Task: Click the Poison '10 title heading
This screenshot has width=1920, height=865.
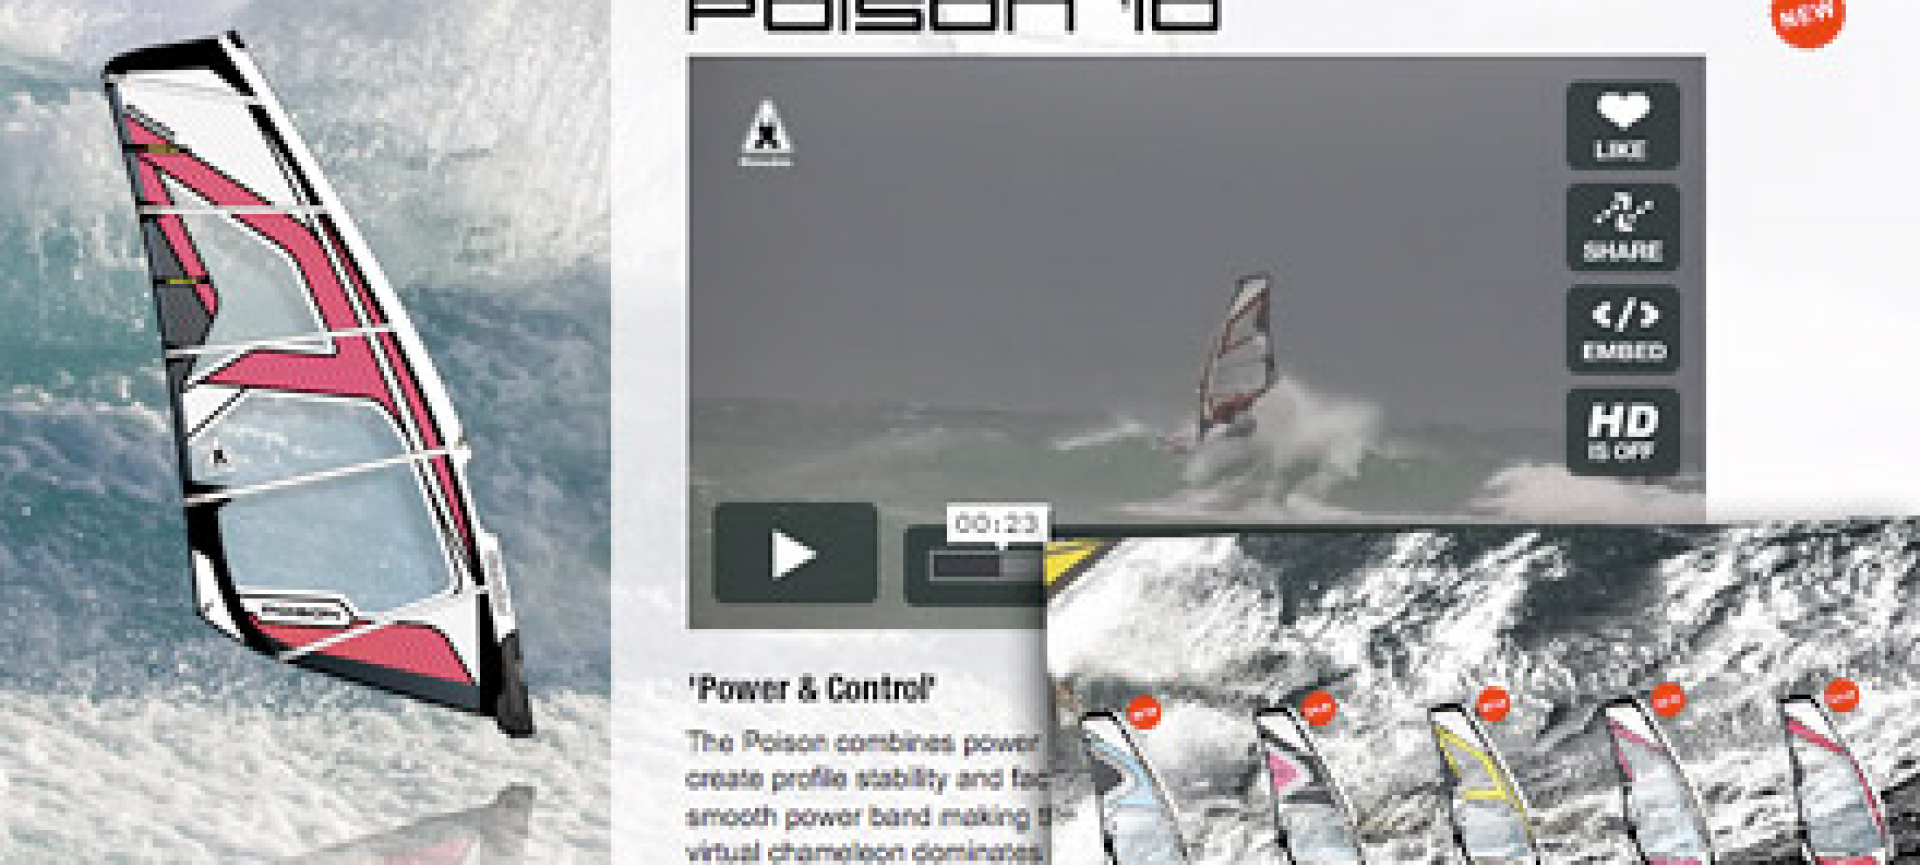Action: click(954, 16)
